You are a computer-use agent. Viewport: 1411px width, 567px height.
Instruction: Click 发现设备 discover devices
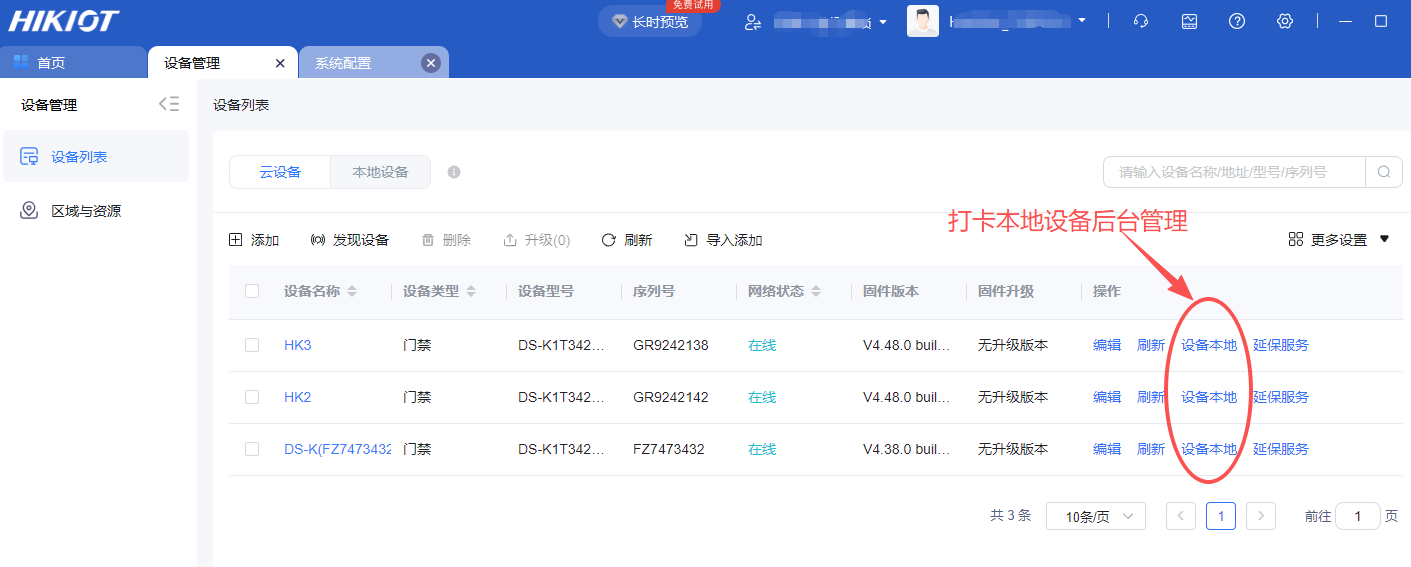350,240
